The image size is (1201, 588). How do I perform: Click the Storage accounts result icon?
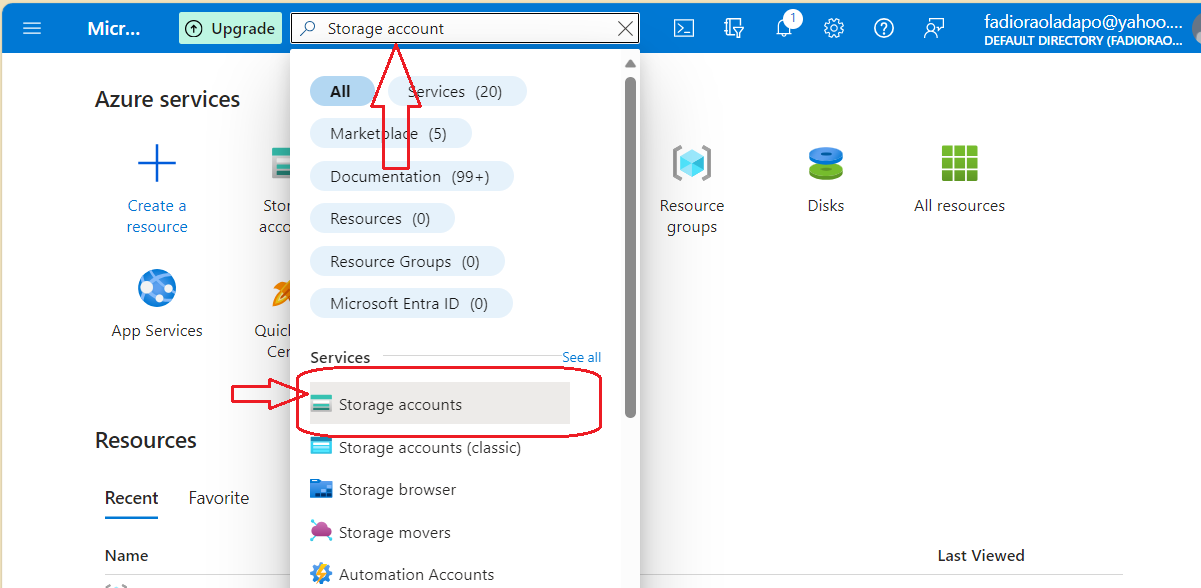pos(321,404)
